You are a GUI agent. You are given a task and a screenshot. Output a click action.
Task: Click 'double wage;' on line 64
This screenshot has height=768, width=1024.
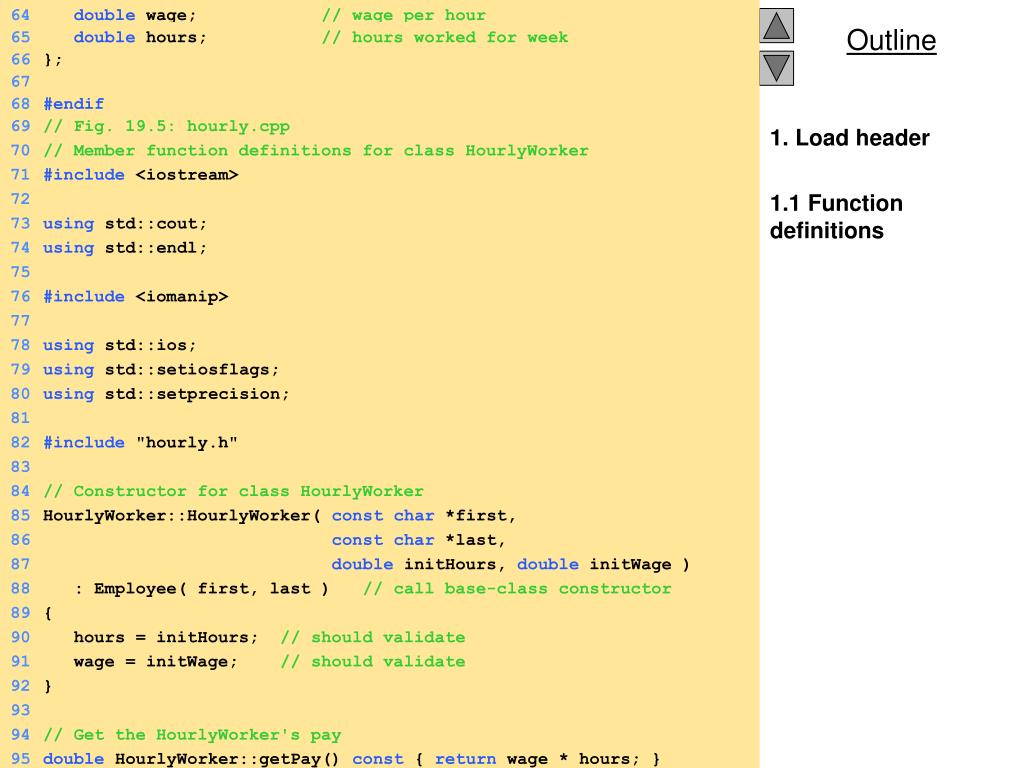point(135,15)
